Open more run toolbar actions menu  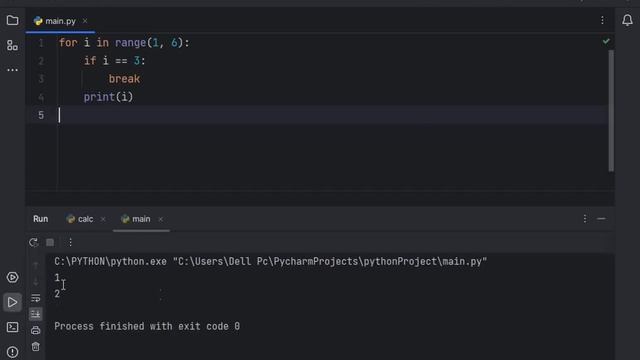tap(70, 242)
